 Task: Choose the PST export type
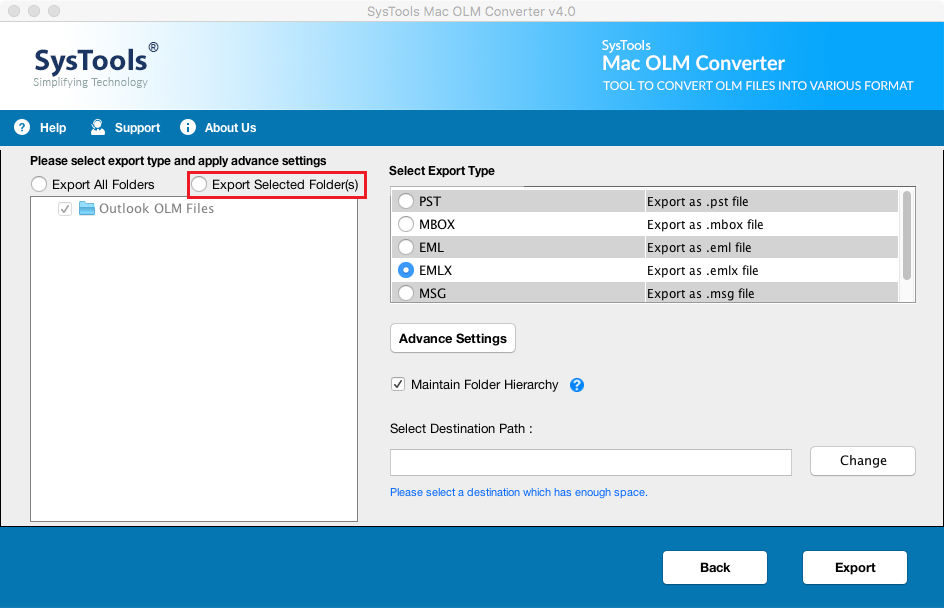[406, 201]
